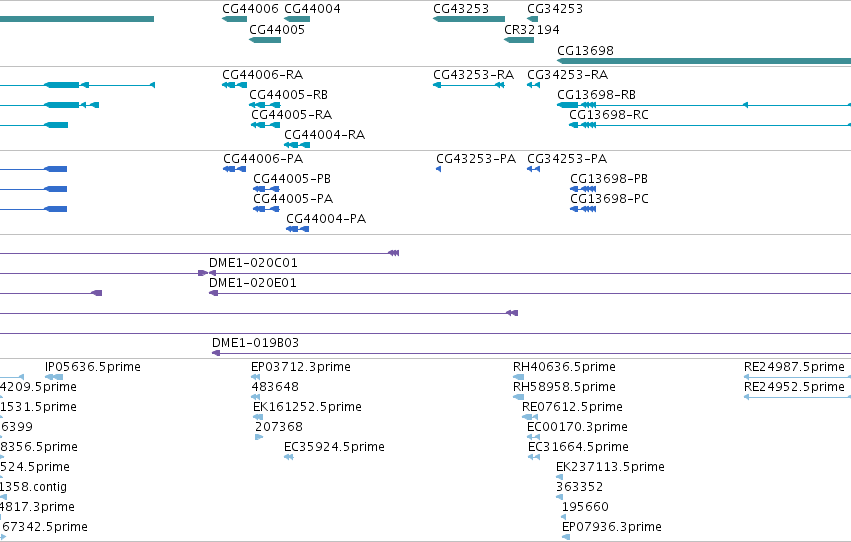
Task: Click the CG34253 gene label
Action: 555,9
